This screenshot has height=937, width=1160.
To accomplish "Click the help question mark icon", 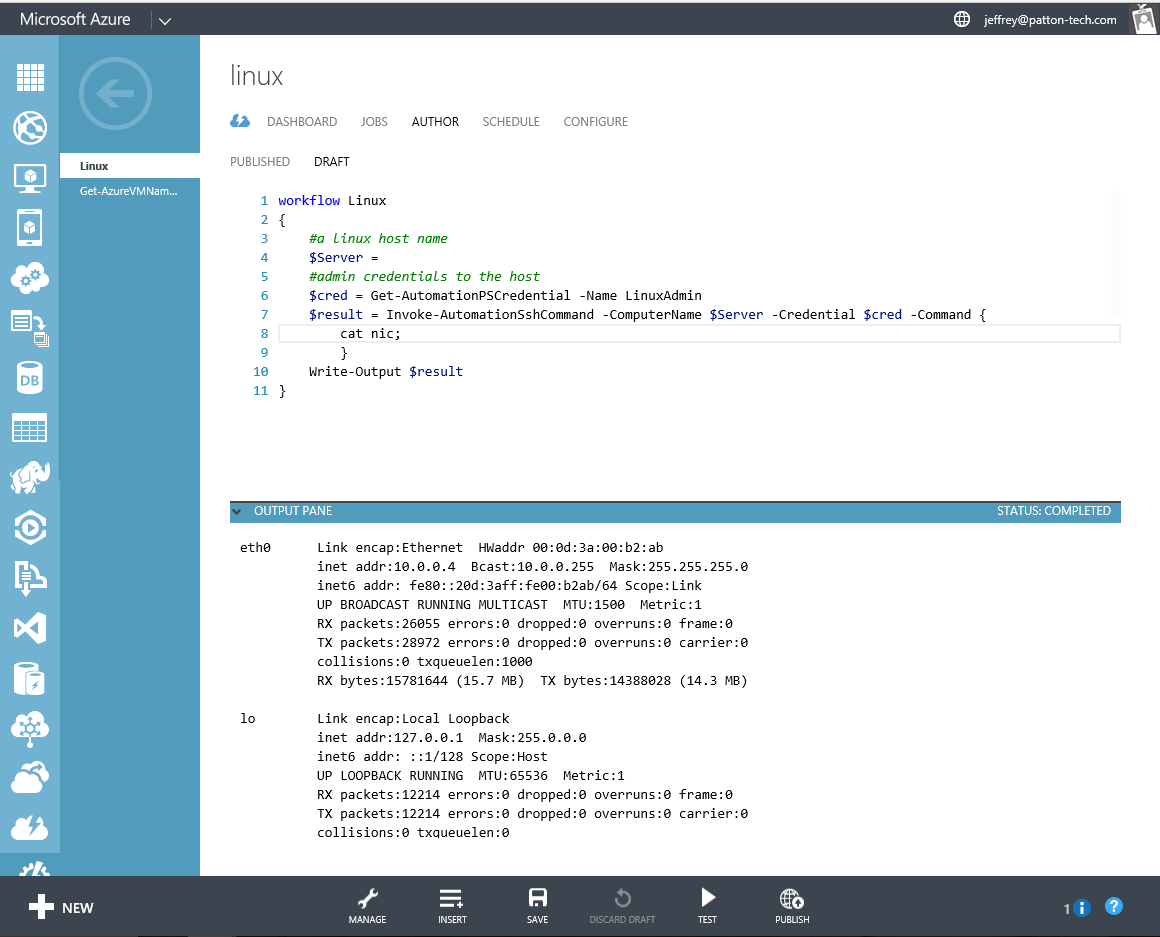I will (1114, 906).
